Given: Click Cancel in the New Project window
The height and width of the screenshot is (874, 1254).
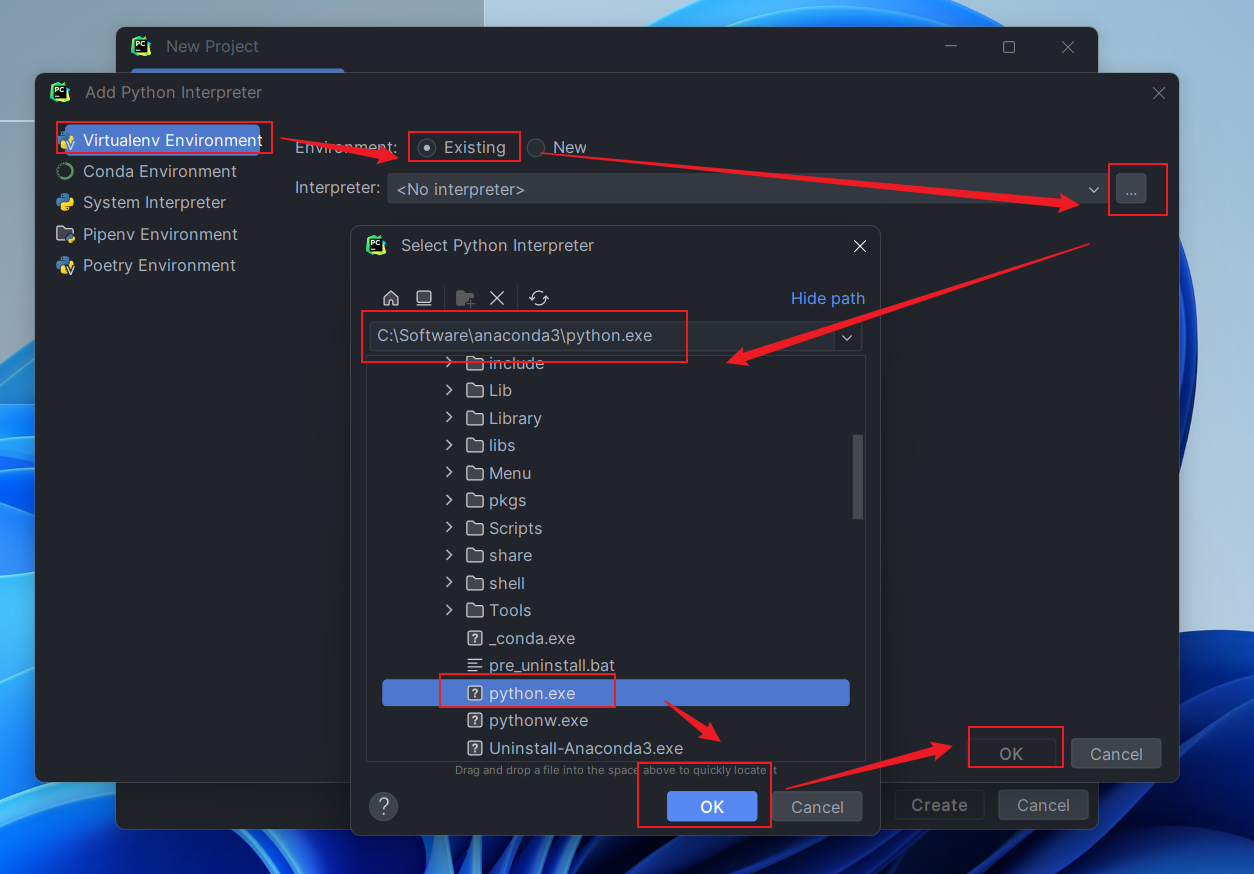Looking at the screenshot, I should pos(1043,805).
